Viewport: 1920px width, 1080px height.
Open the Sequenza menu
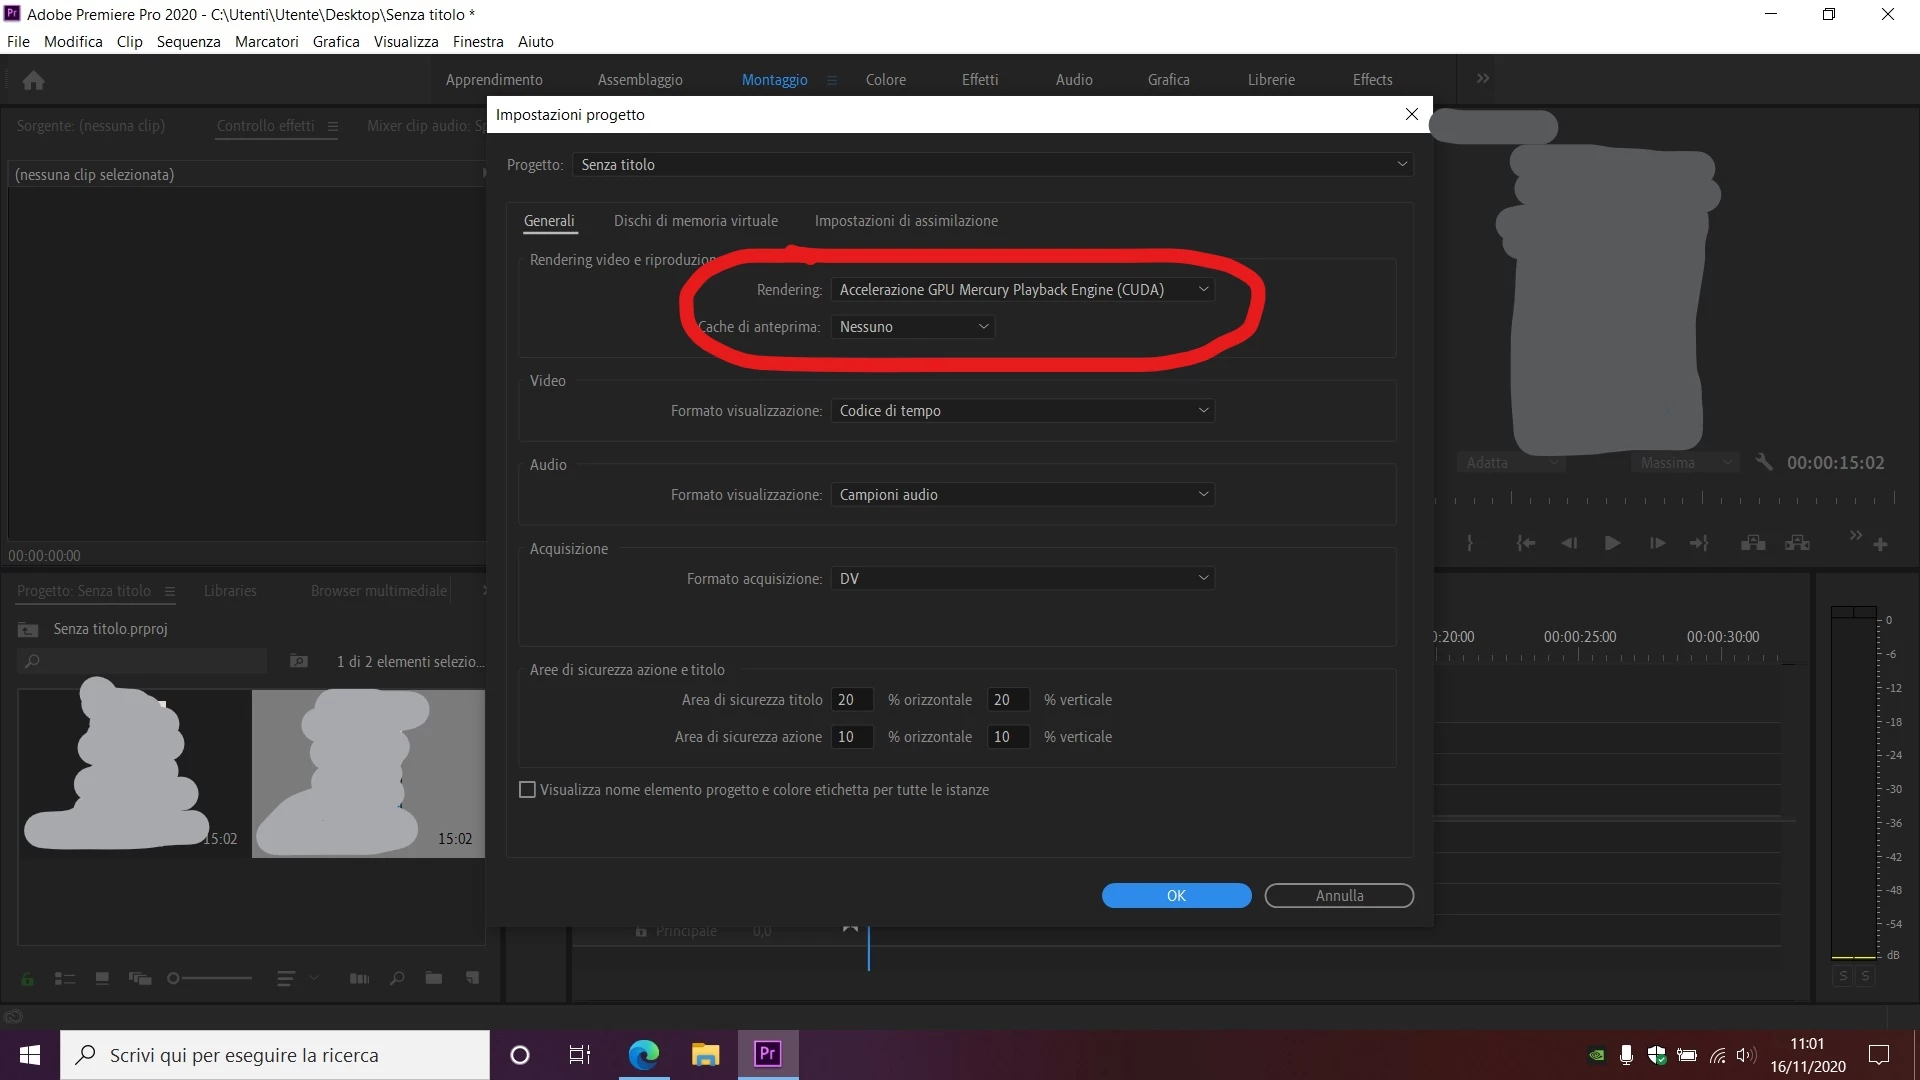pos(188,42)
